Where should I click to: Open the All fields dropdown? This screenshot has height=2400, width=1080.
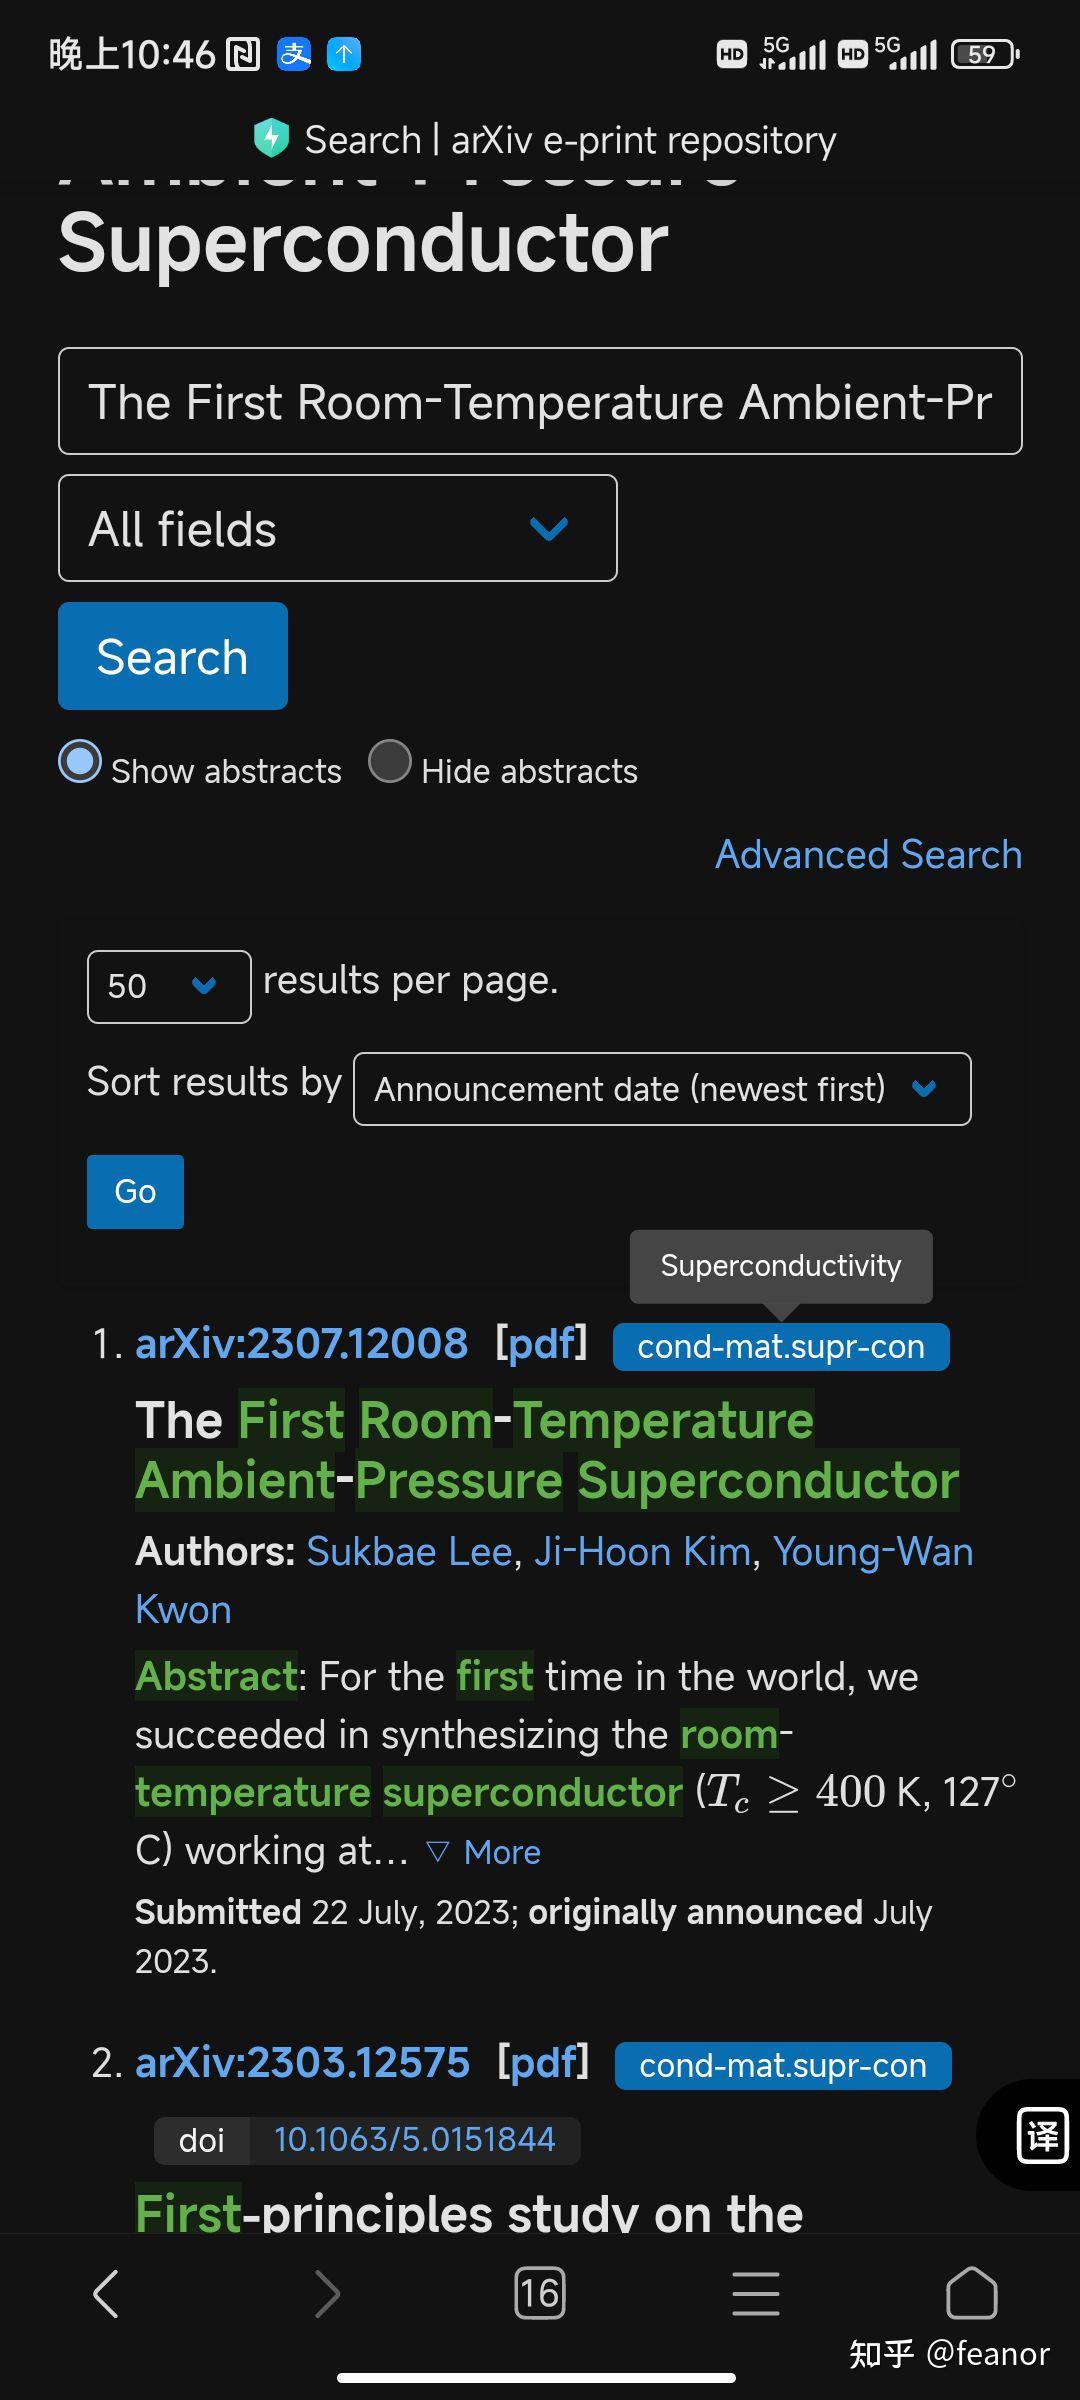[338, 528]
